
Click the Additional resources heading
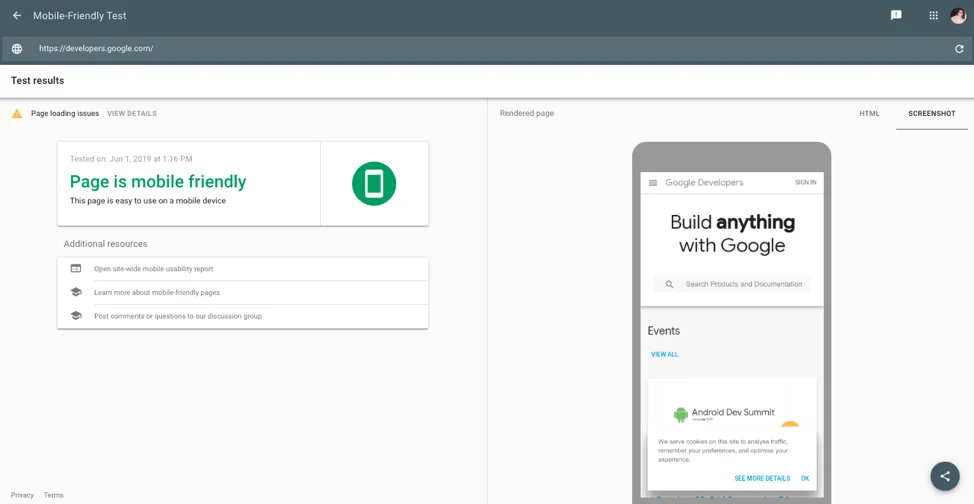[x=105, y=244]
